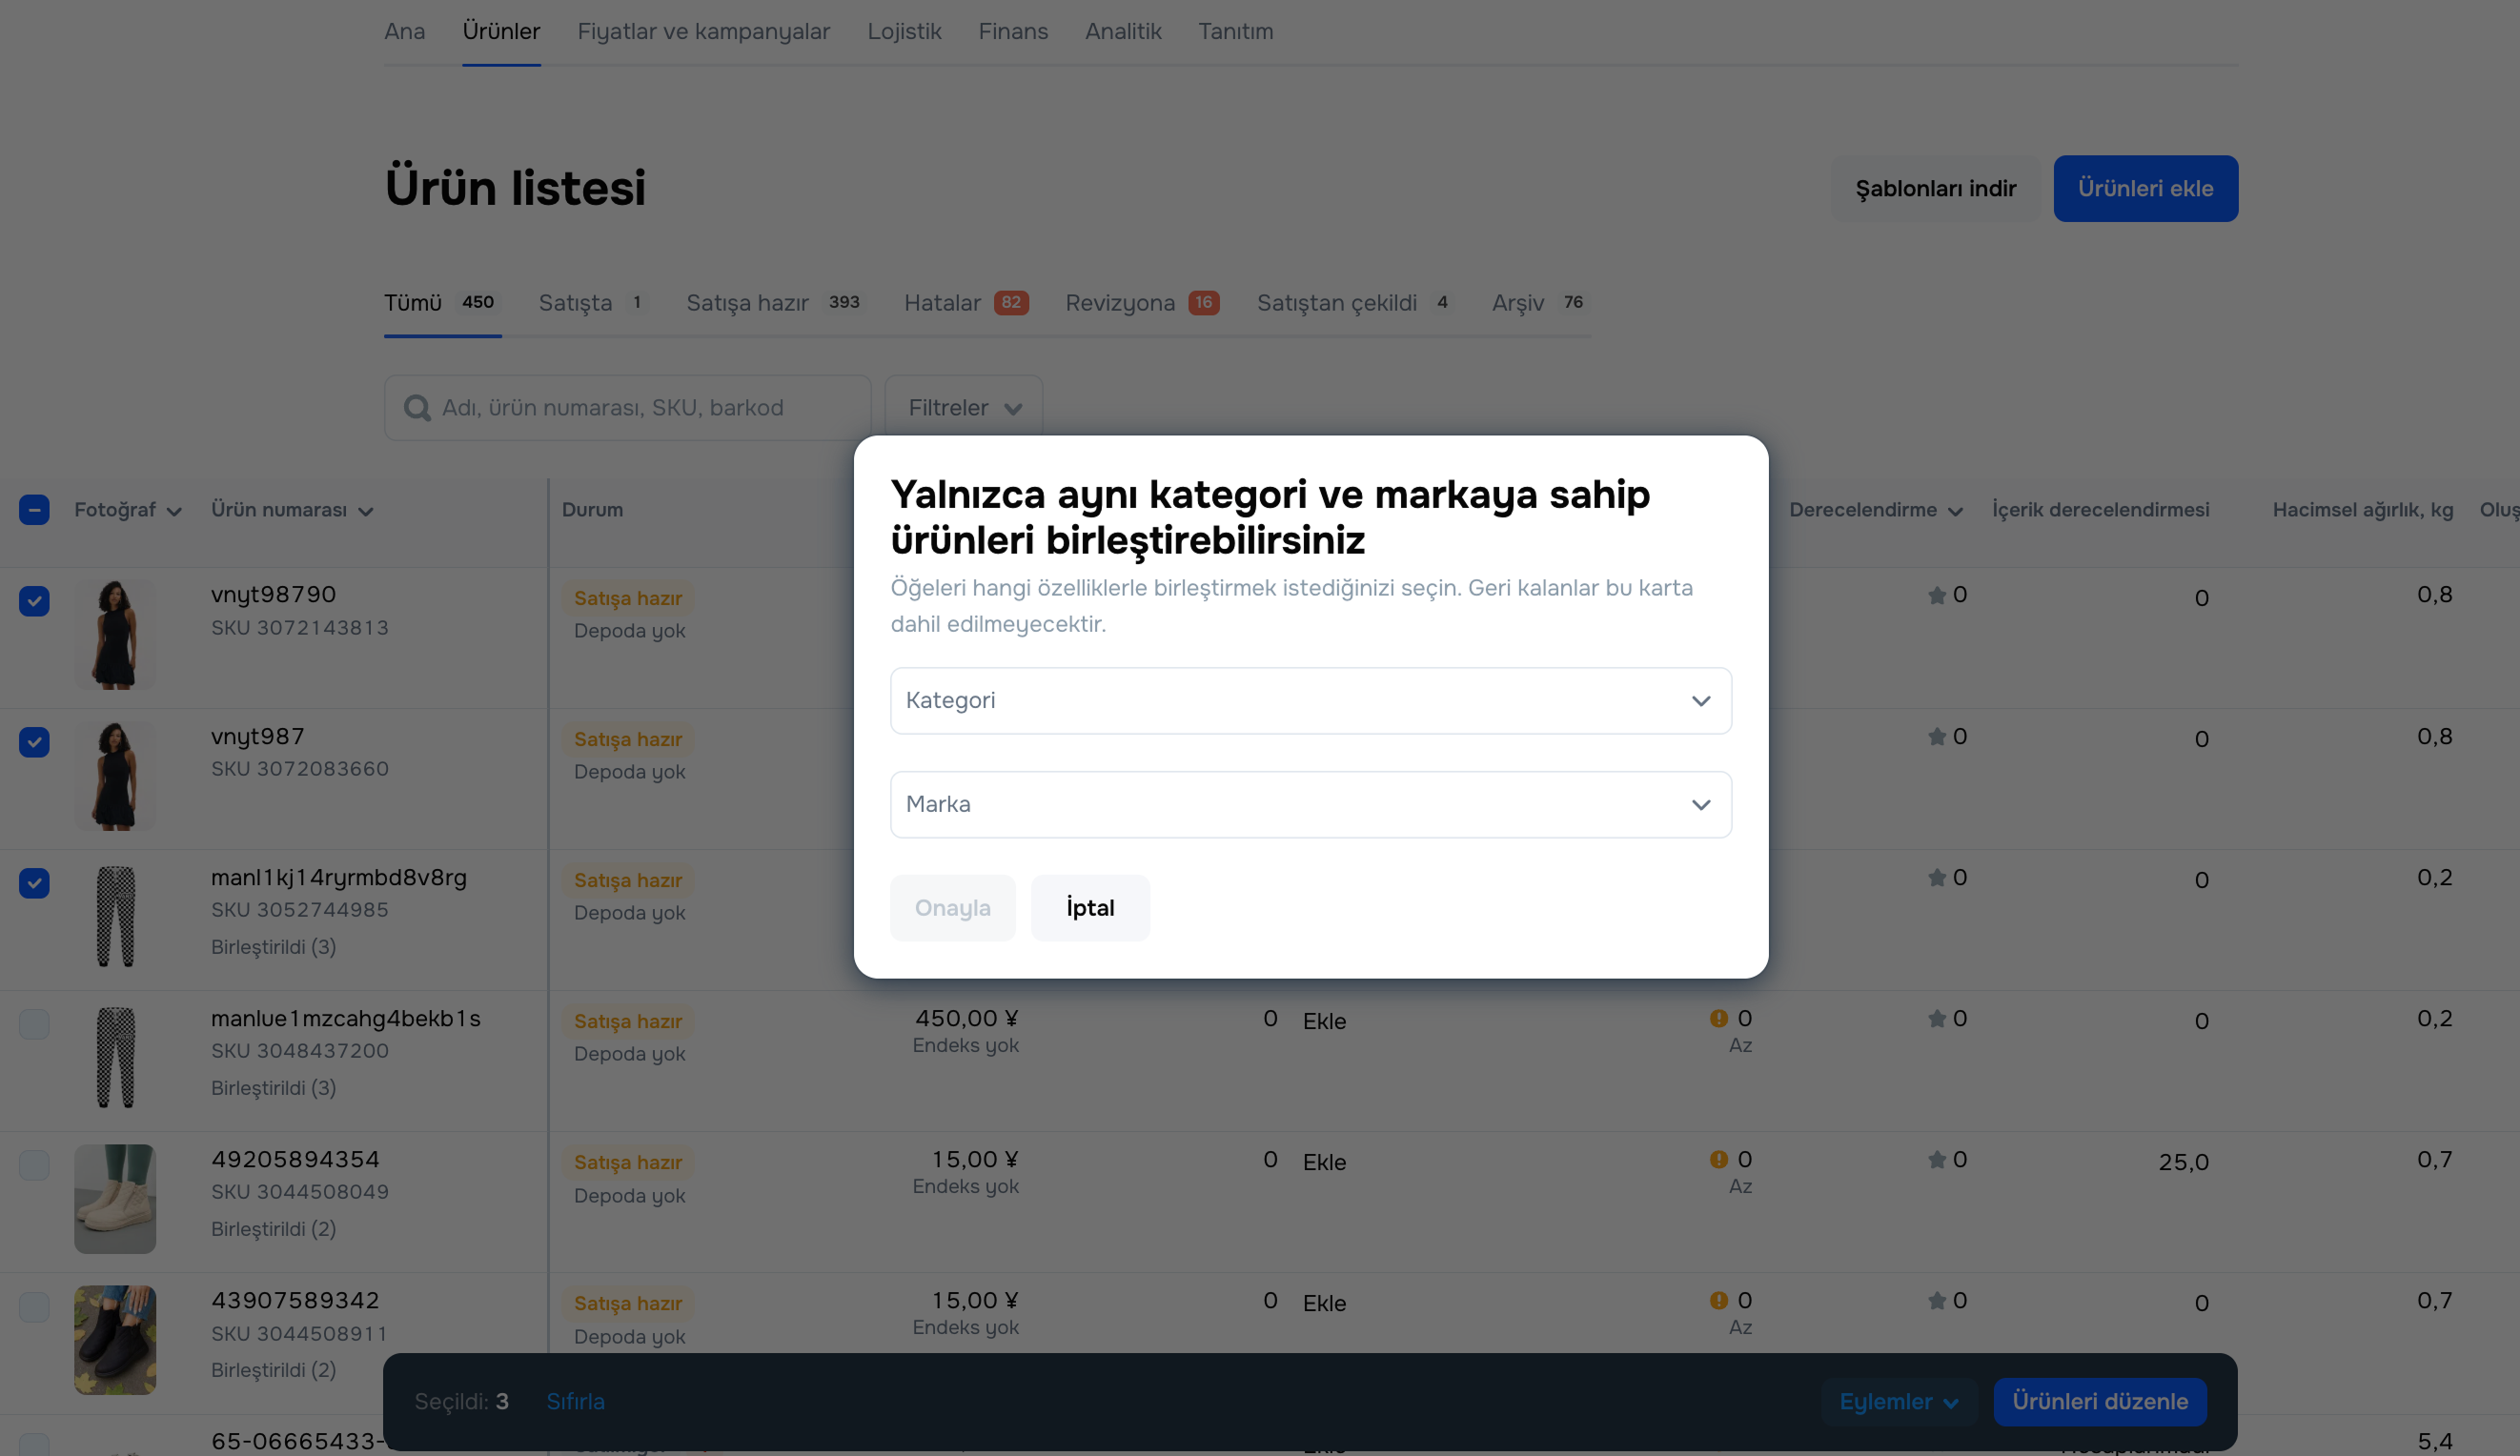Image resolution: width=2520 pixels, height=1456 pixels.
Task: Click the sort arrow next to Fotoğraf
Action: (174, 512)
